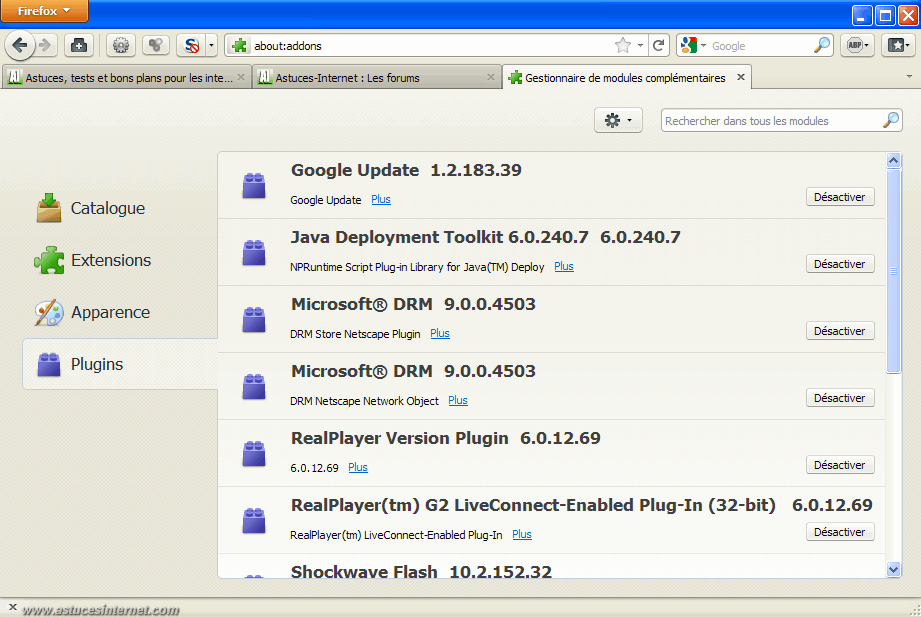Open Plus link for RealPlayer Version Plugin
921x617 pixels.
pos(358,467)
